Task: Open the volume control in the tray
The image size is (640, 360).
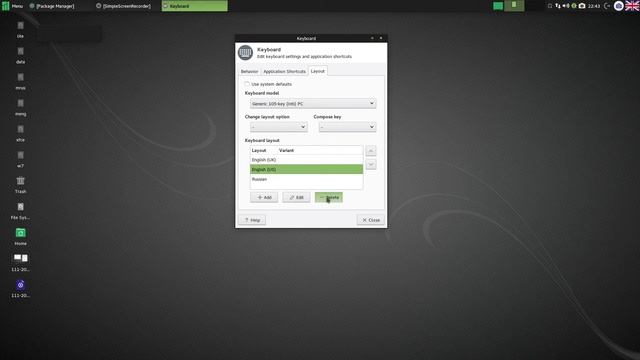Action: pyautogui.click(x=566, y=6)
